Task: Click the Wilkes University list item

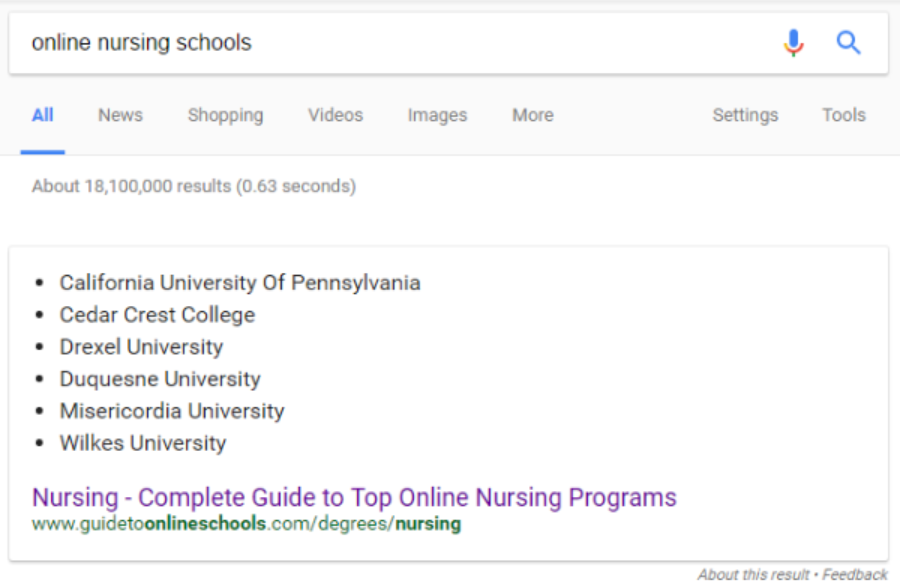Action: (x=143, y=444)
